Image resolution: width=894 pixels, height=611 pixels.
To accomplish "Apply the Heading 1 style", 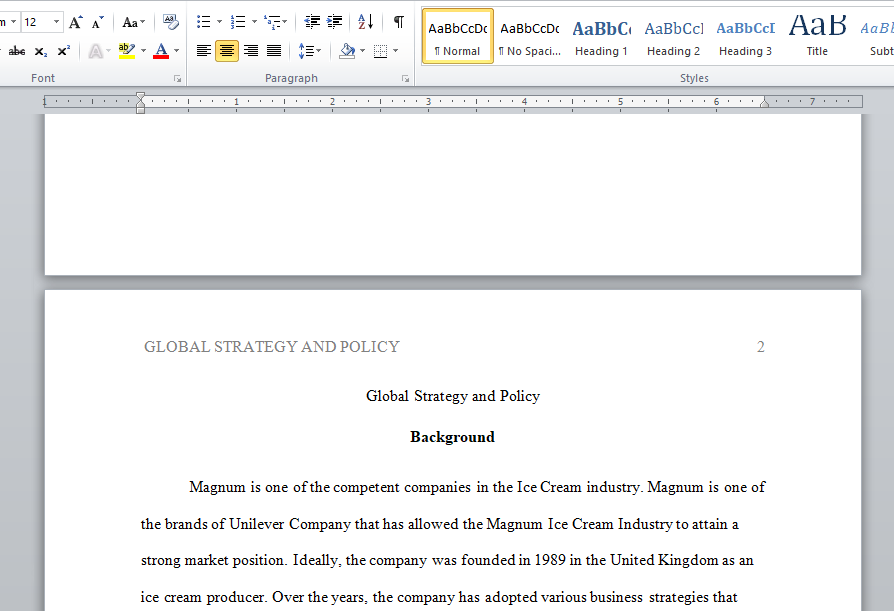I will (602, 36).
